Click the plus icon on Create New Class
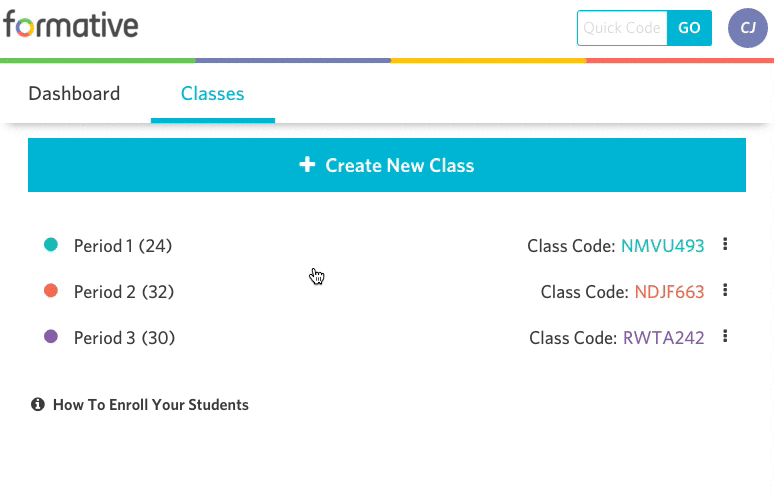Image resolution: width=774 pixels, height=500 pixels. point(307,164)
